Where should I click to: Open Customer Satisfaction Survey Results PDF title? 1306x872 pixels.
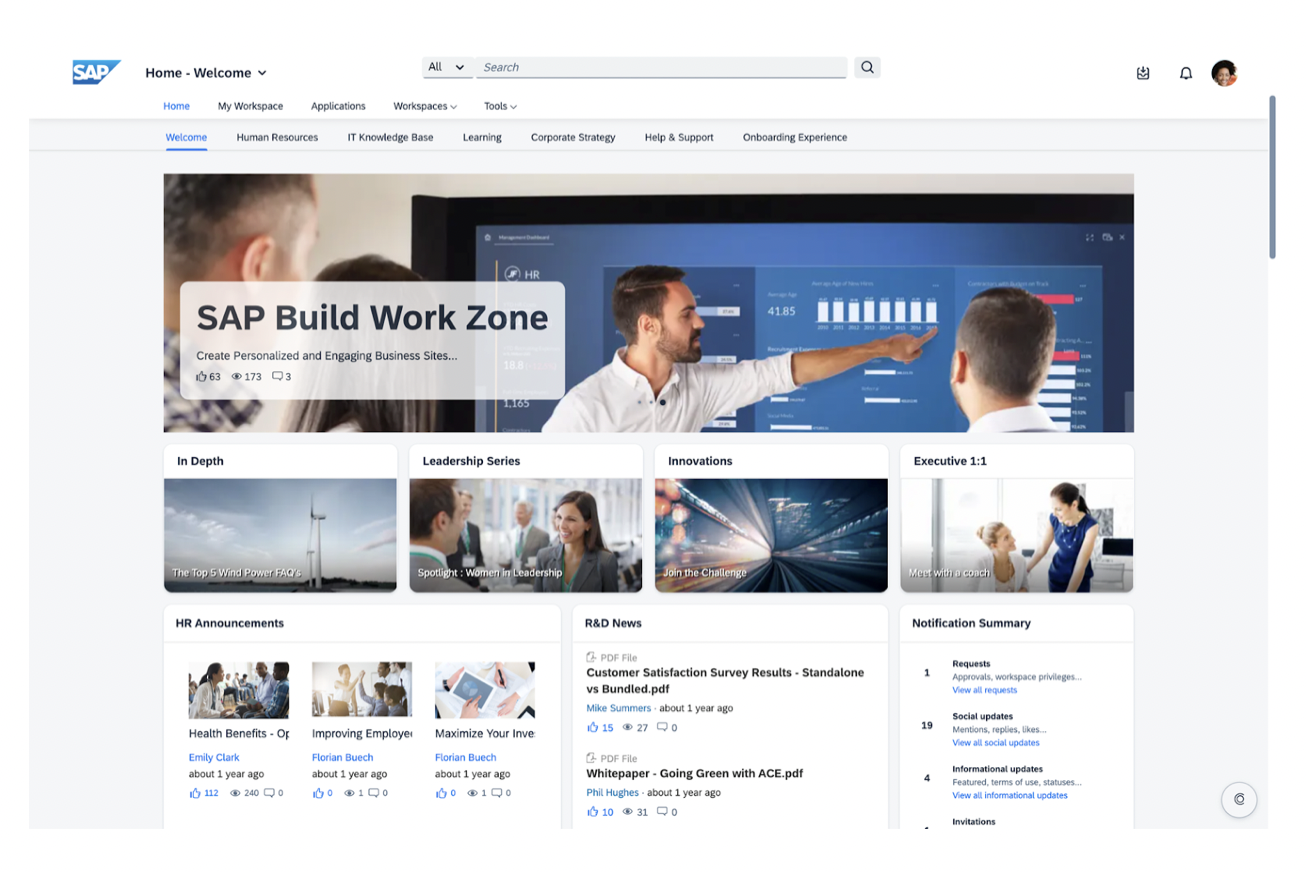tap(725, 681)
